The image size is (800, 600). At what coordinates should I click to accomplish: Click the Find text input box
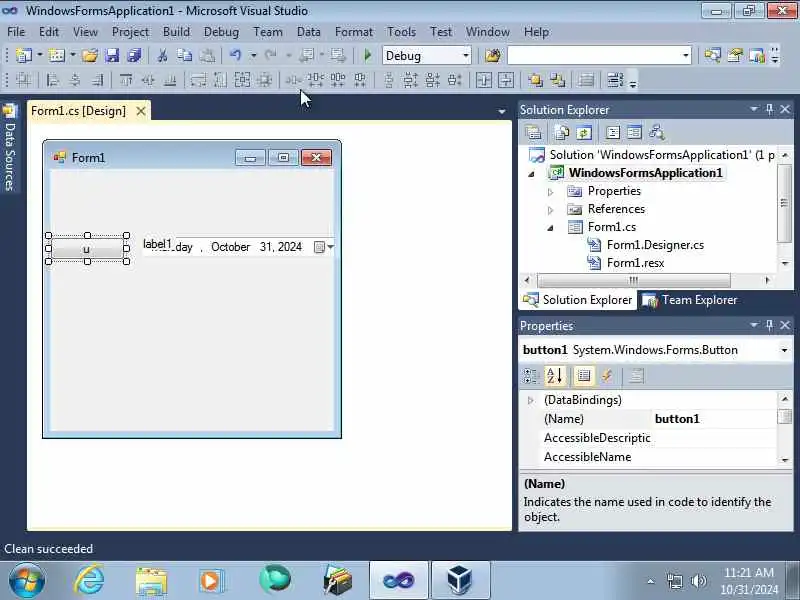point(594,55)
